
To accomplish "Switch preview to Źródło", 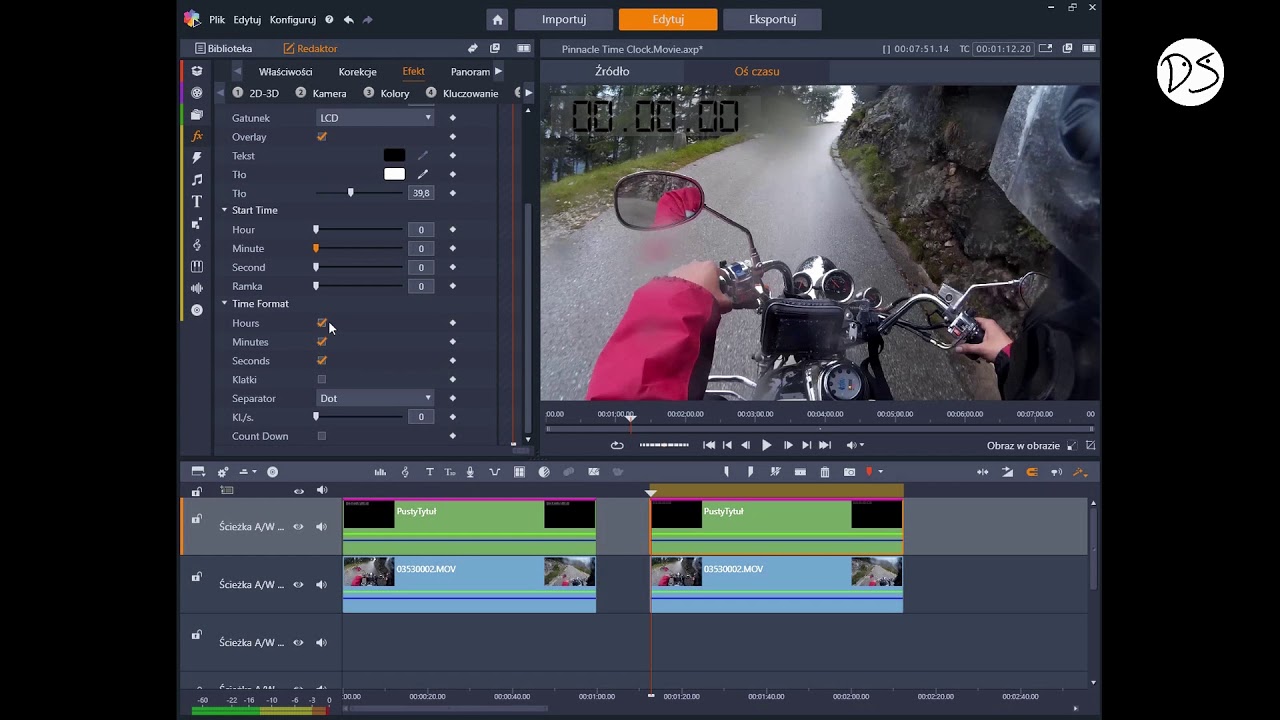I will tap(612, 71).
